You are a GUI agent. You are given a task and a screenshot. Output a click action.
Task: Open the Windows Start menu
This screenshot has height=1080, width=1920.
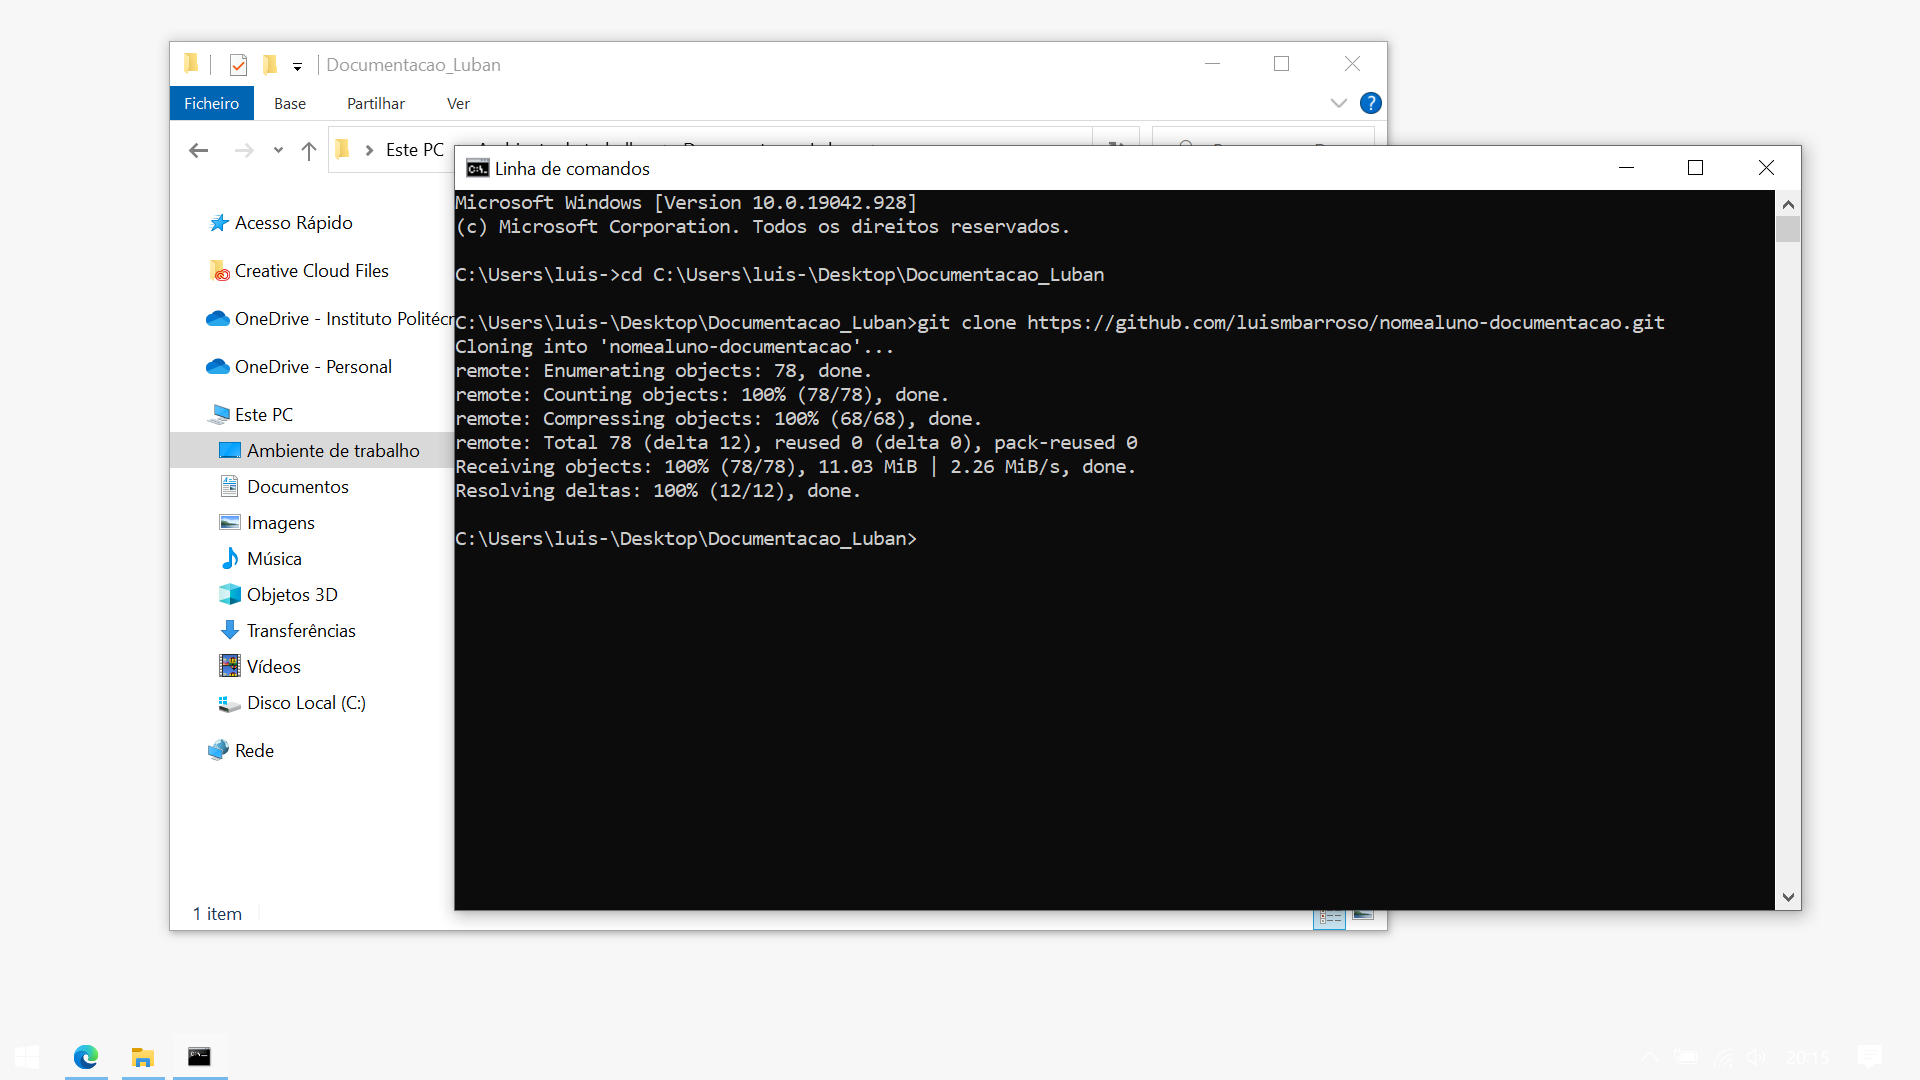click(x=27, y=1057)
